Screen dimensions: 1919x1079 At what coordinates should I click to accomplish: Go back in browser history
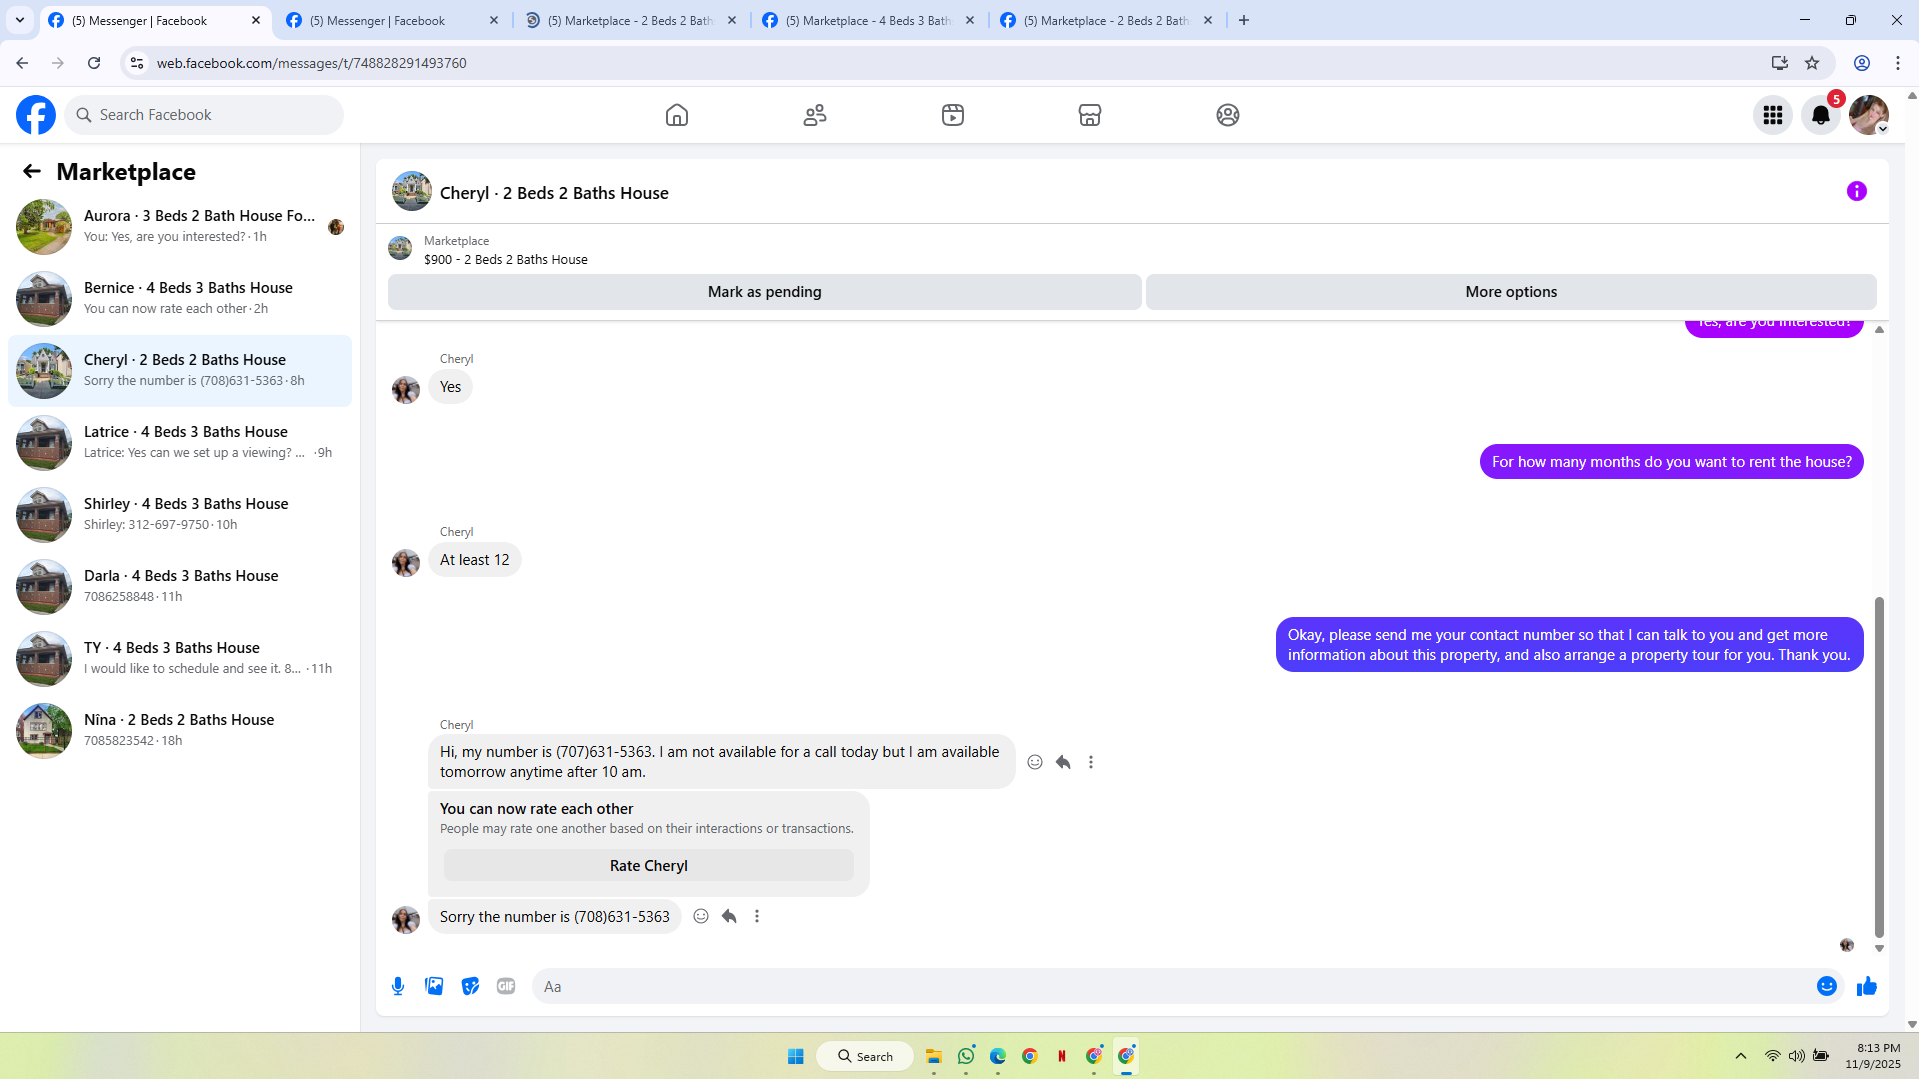22,63
